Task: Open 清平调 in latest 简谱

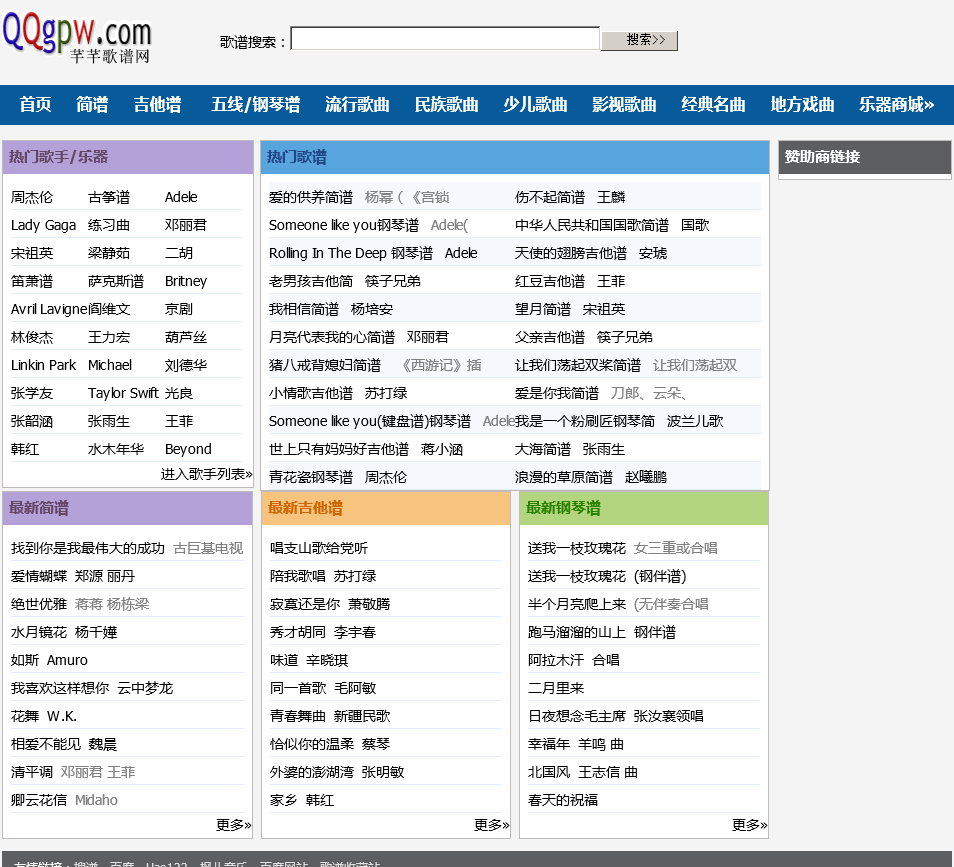Action: click(x=32, y=772)
